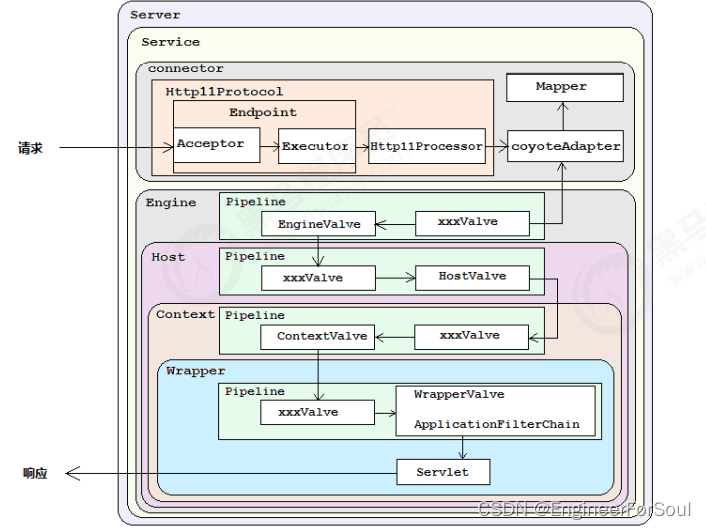Click the Host container label
706x529 pixels.
click(x=168, y=257)
